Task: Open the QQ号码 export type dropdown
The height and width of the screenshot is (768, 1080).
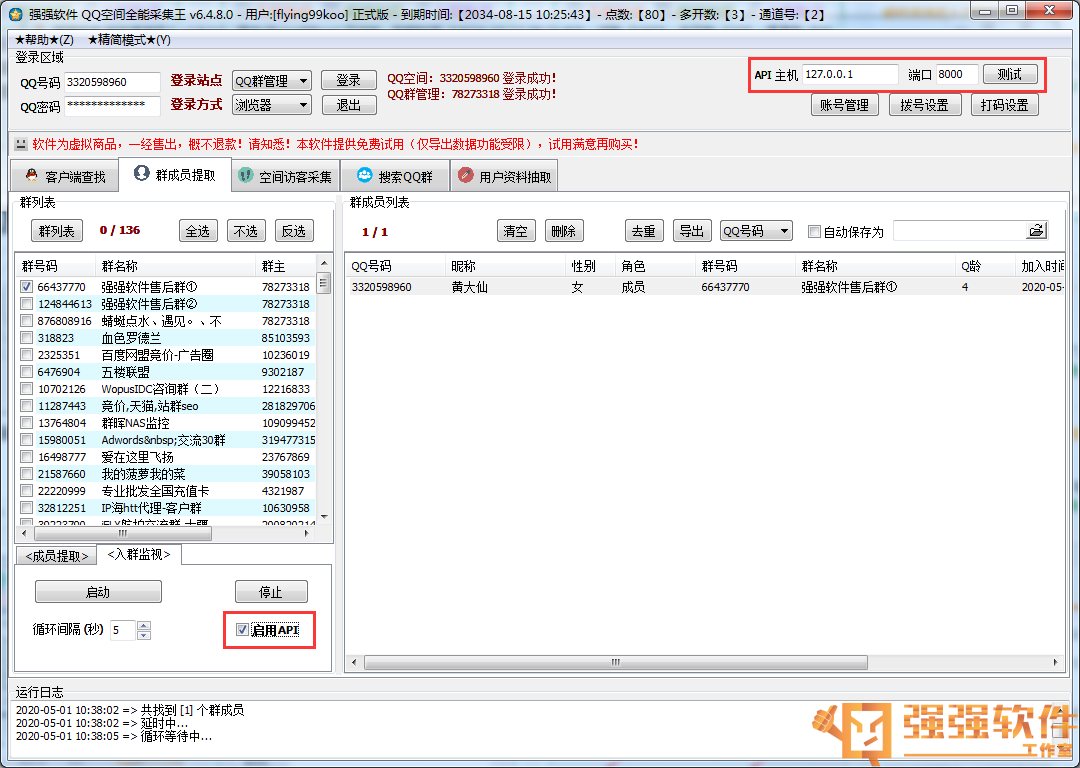Action: (756, 231)
